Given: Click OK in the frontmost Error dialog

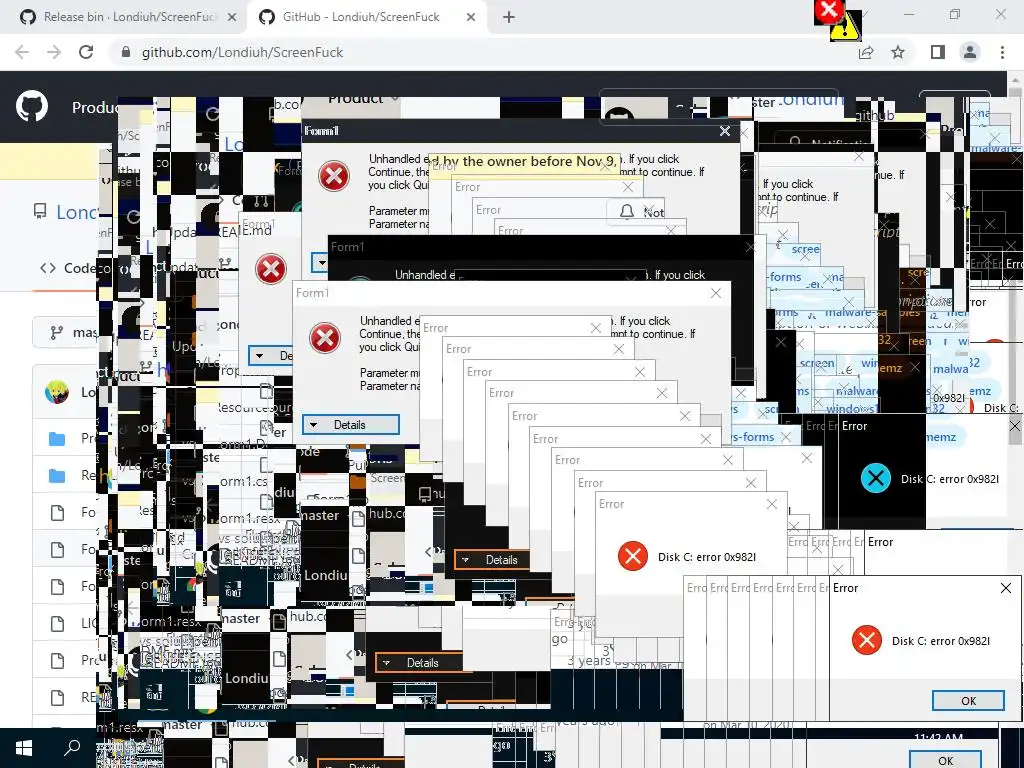Looking at the screenshot, I should 968,700.
